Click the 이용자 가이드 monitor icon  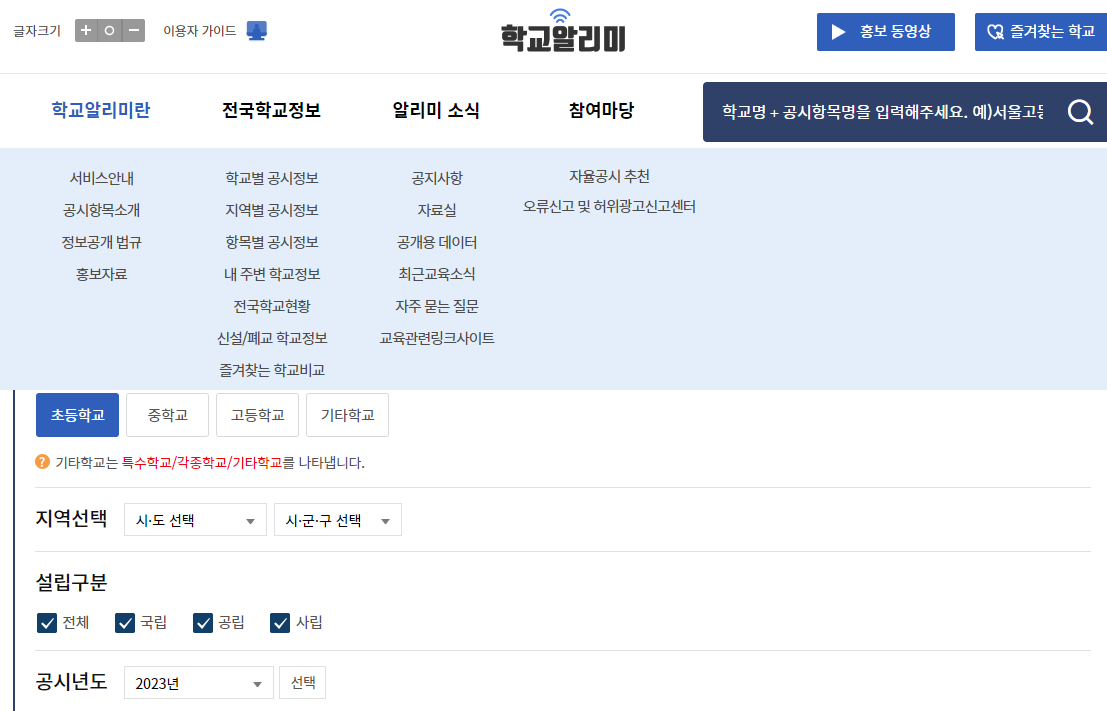257,30
